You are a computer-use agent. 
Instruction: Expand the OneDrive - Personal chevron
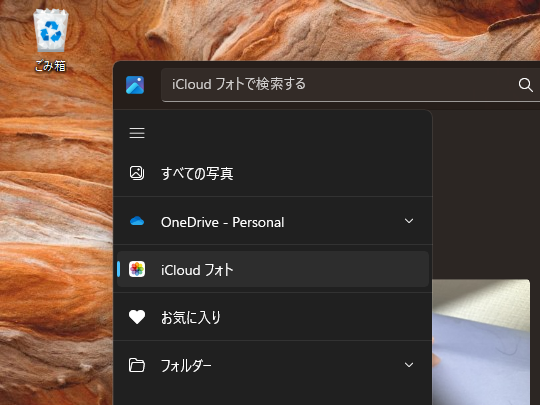409,221
